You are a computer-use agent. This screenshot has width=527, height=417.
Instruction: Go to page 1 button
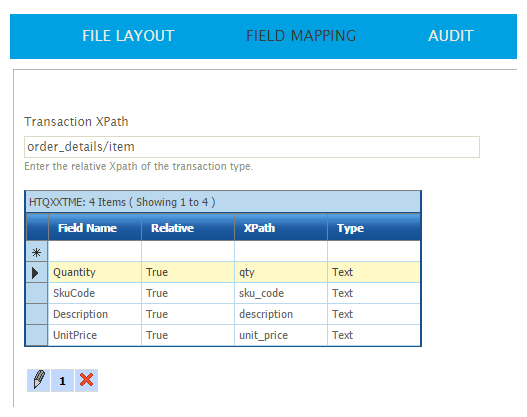(63, 380)
